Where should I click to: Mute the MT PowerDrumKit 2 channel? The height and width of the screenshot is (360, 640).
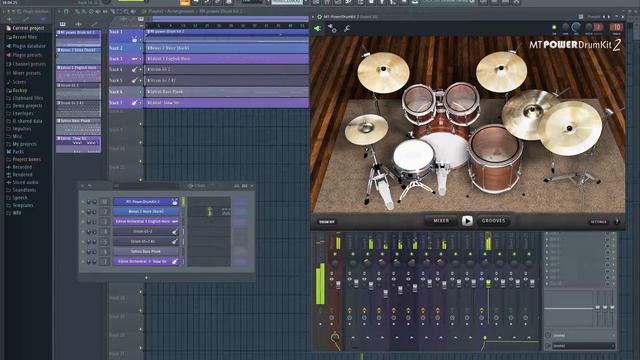(x=83, y=202)
